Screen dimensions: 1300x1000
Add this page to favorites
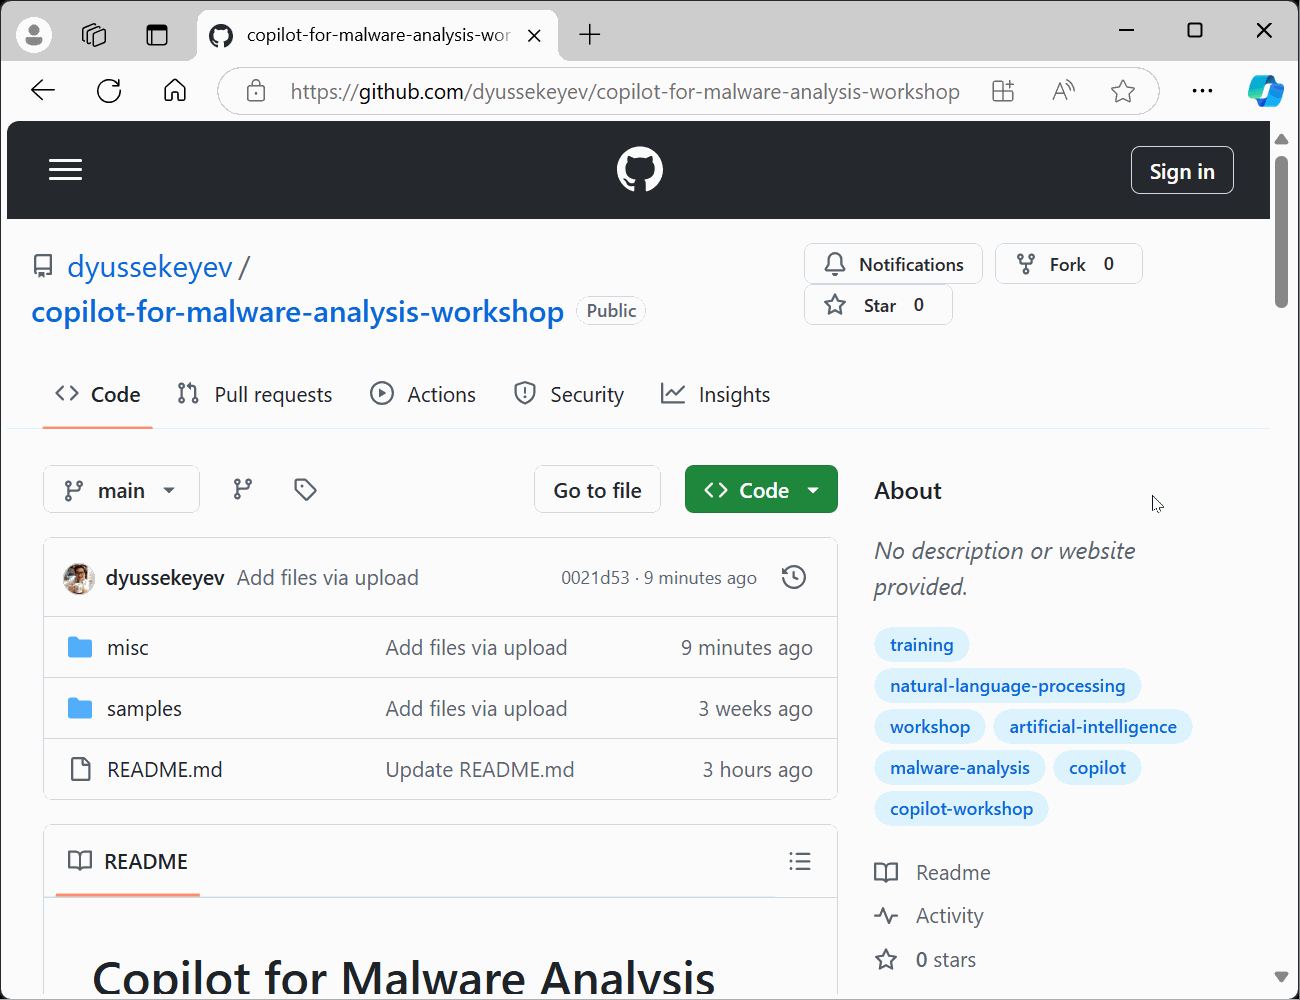point(1123,91)
